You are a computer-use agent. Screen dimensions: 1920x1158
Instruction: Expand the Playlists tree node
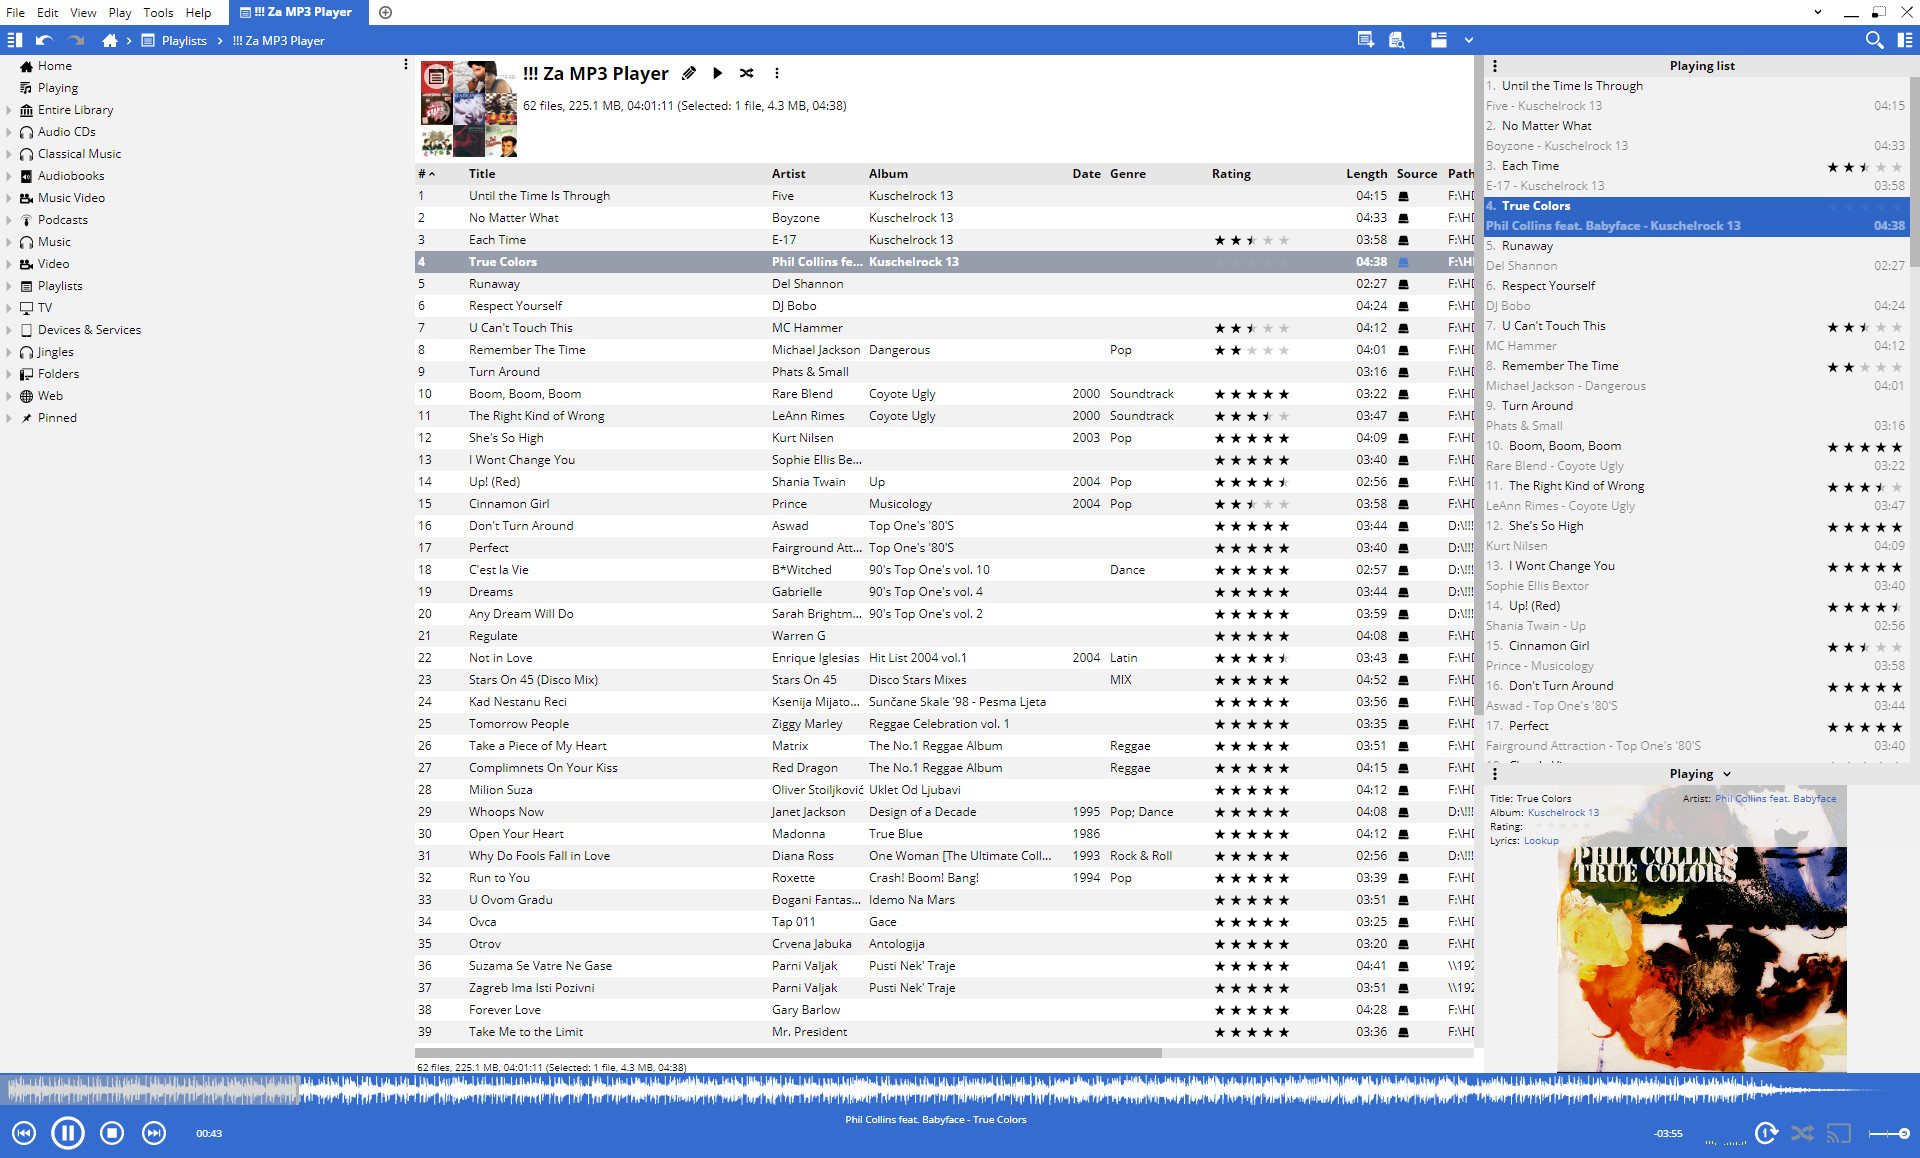coord(9,286)
